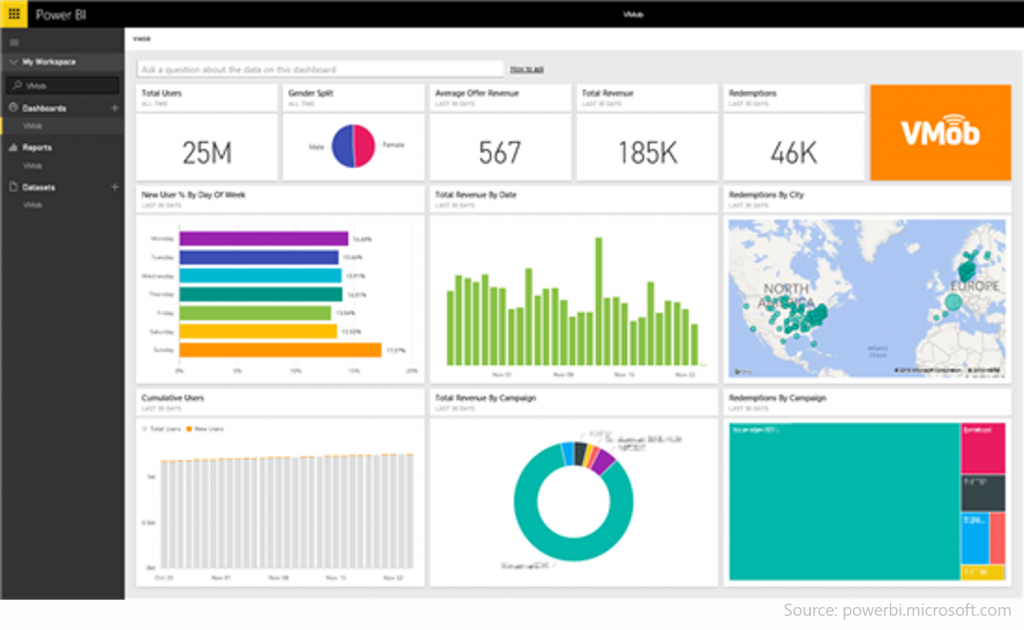The height and width of the screenshot is (630, 1024).
Task: Click the magnifier icon in sidebar search
Action: (x=17, y=86)
